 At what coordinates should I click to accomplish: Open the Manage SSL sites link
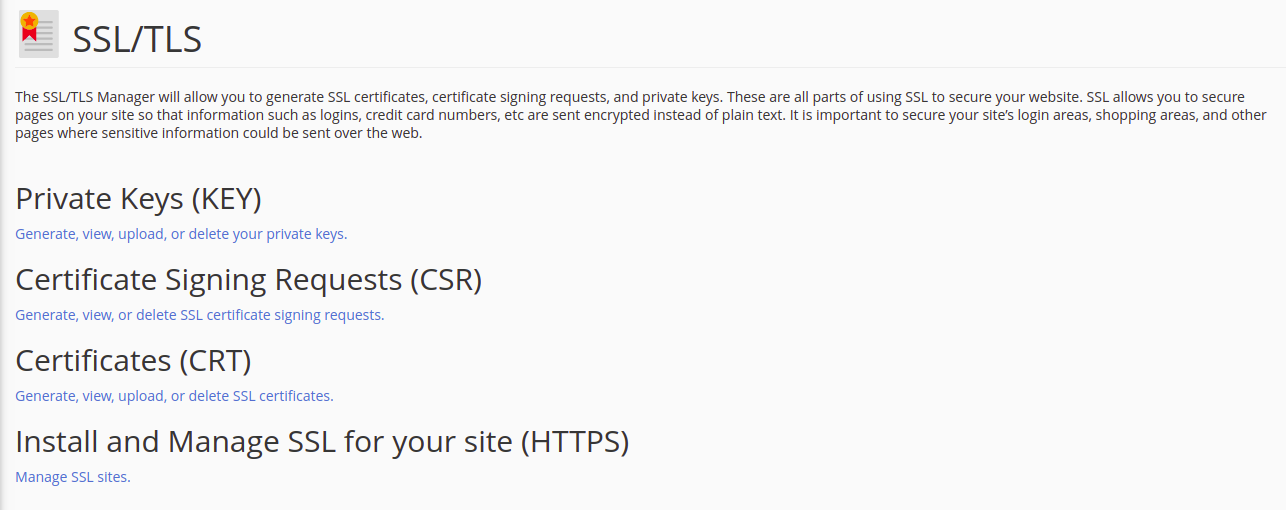[73, 477]
